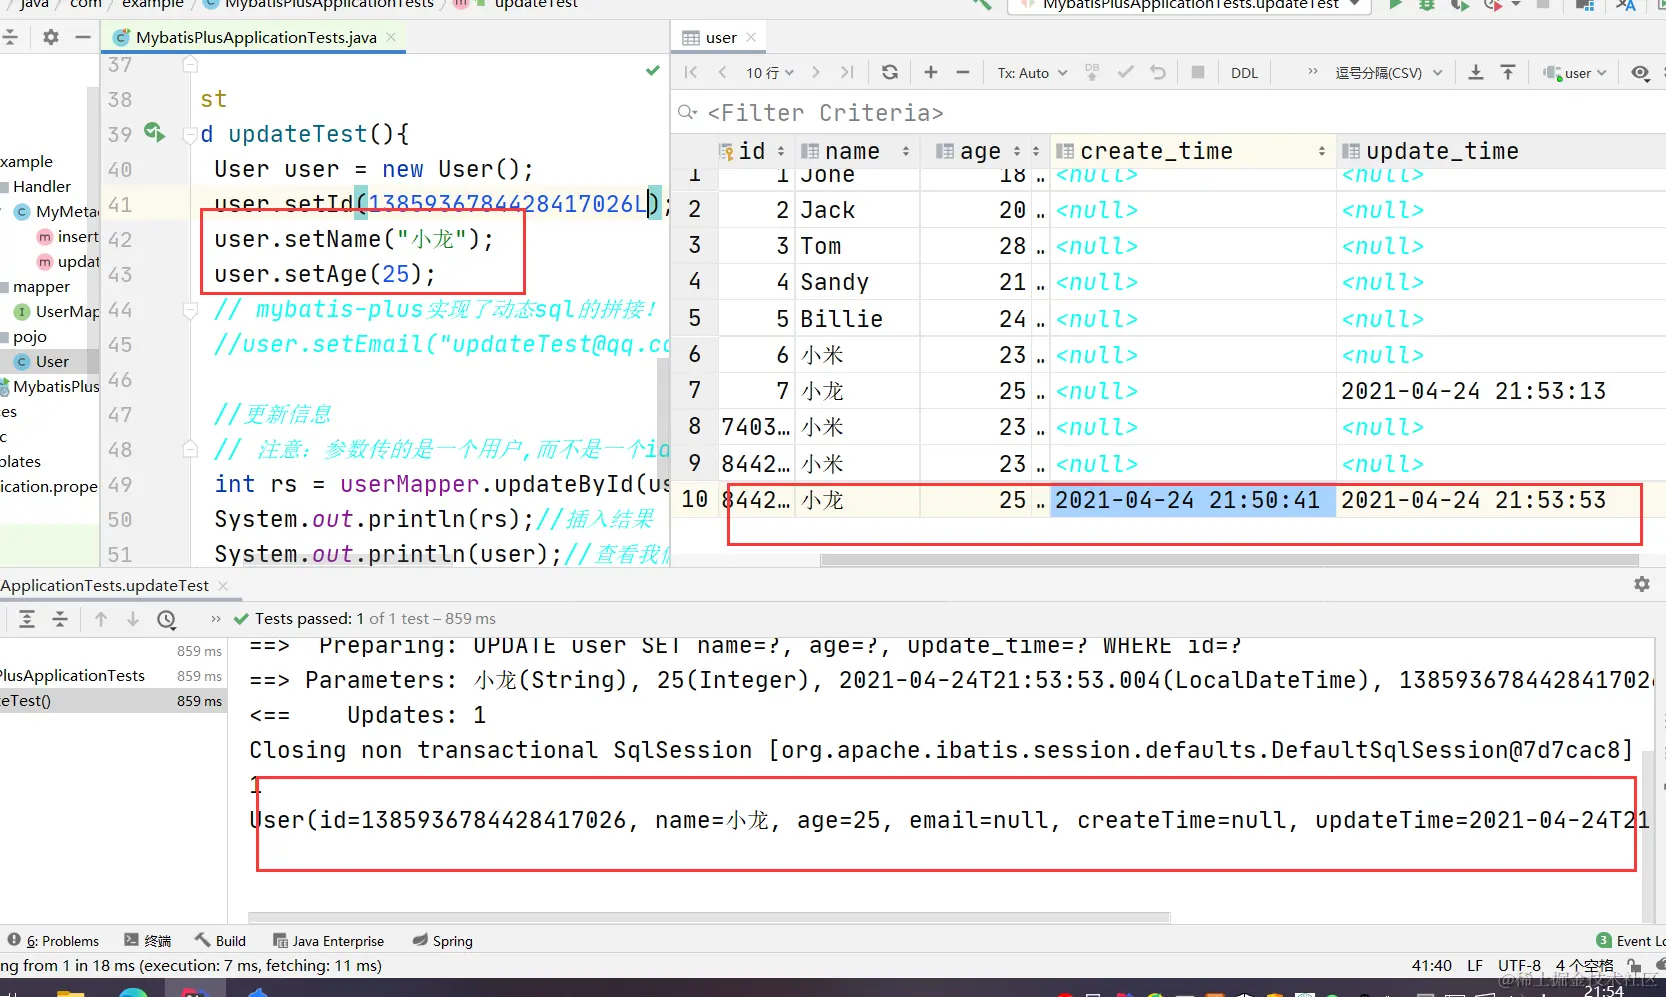Open user target dropdown in table toolbar
Image resolution: width=1666 pixels, height=997 pixels.
(x=1575, y=73)
